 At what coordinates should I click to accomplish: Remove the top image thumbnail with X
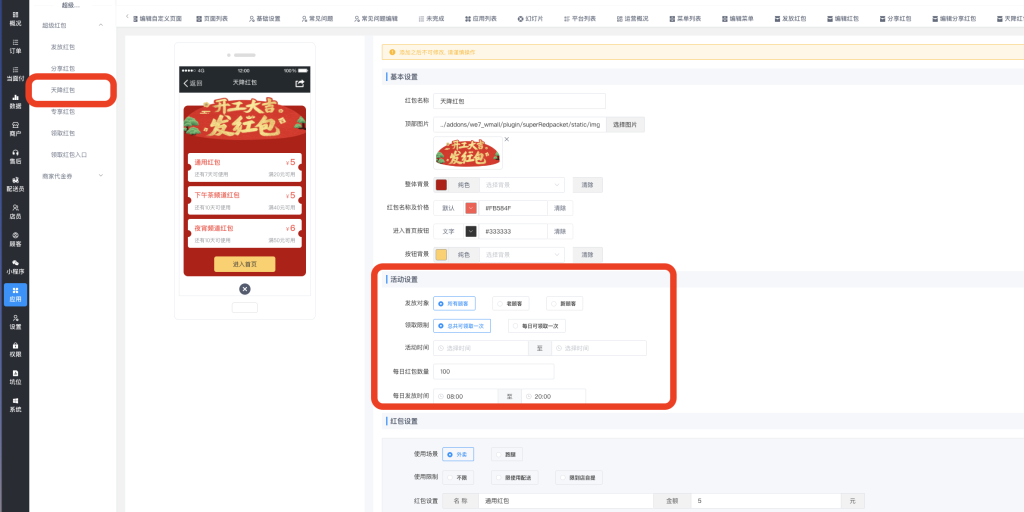point(506,139)
